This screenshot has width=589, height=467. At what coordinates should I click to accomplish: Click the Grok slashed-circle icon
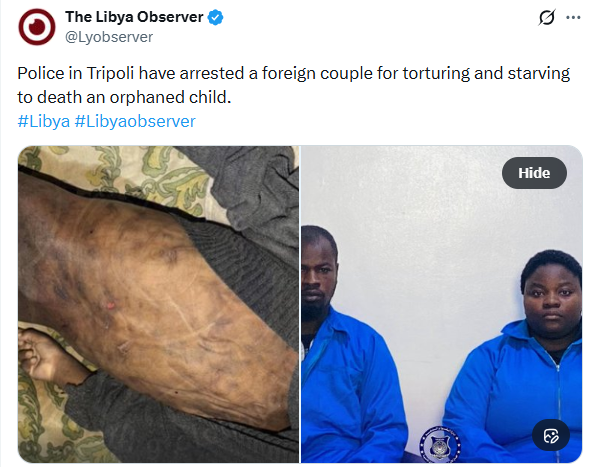[x=547, y=17]
